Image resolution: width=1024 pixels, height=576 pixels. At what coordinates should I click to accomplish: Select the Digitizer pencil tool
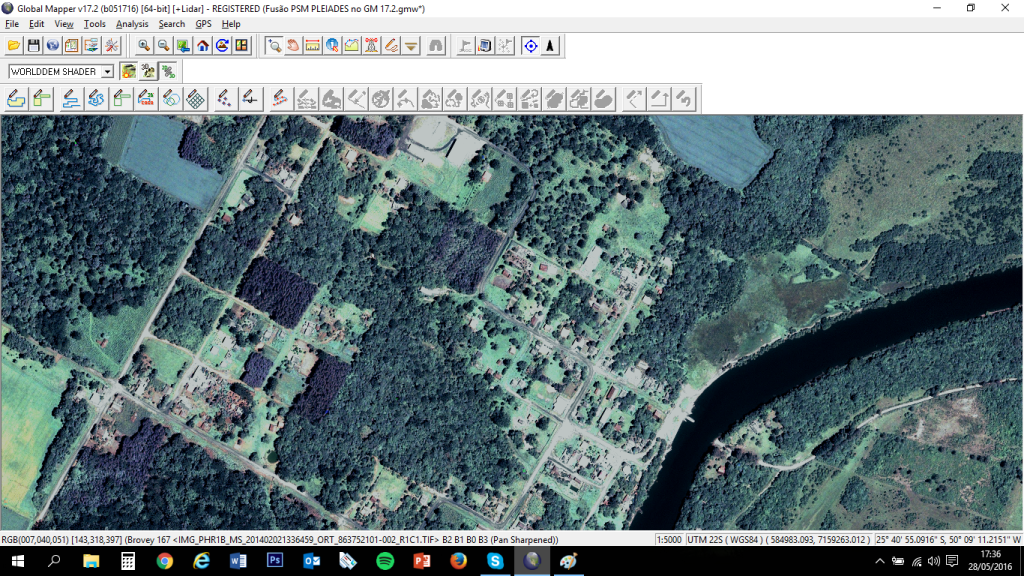click(391, 46)
